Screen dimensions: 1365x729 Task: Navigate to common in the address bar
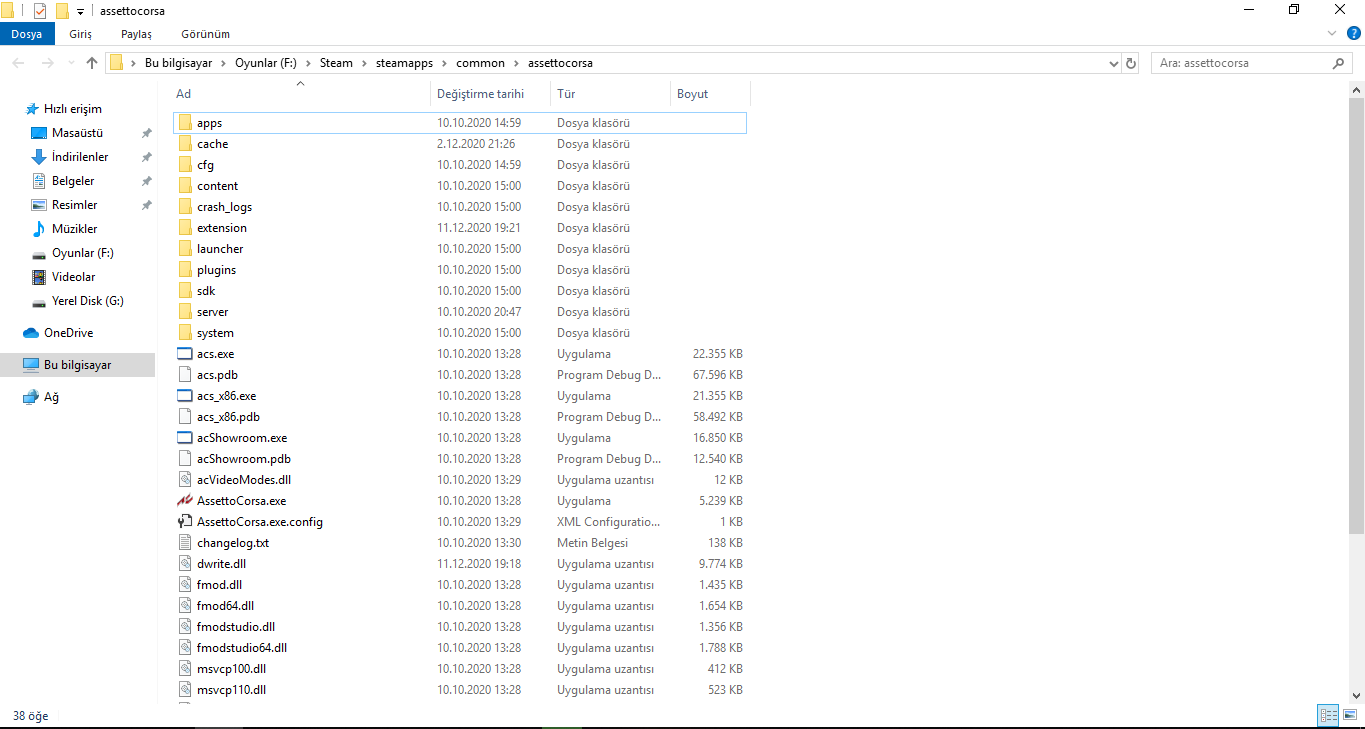[480, 63]
